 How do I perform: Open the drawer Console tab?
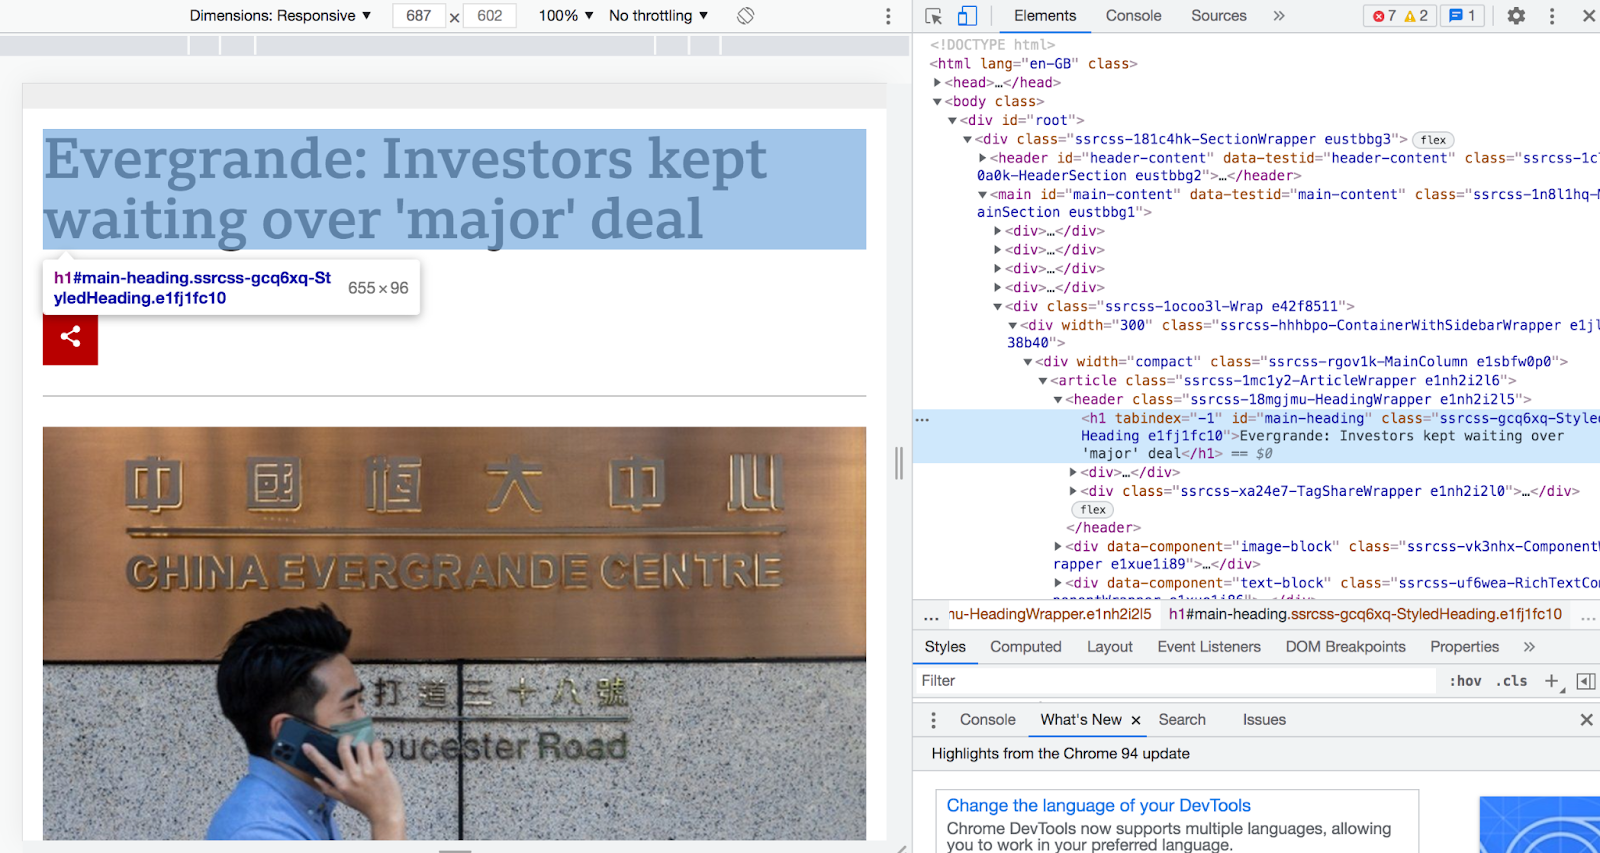(987, 720)
